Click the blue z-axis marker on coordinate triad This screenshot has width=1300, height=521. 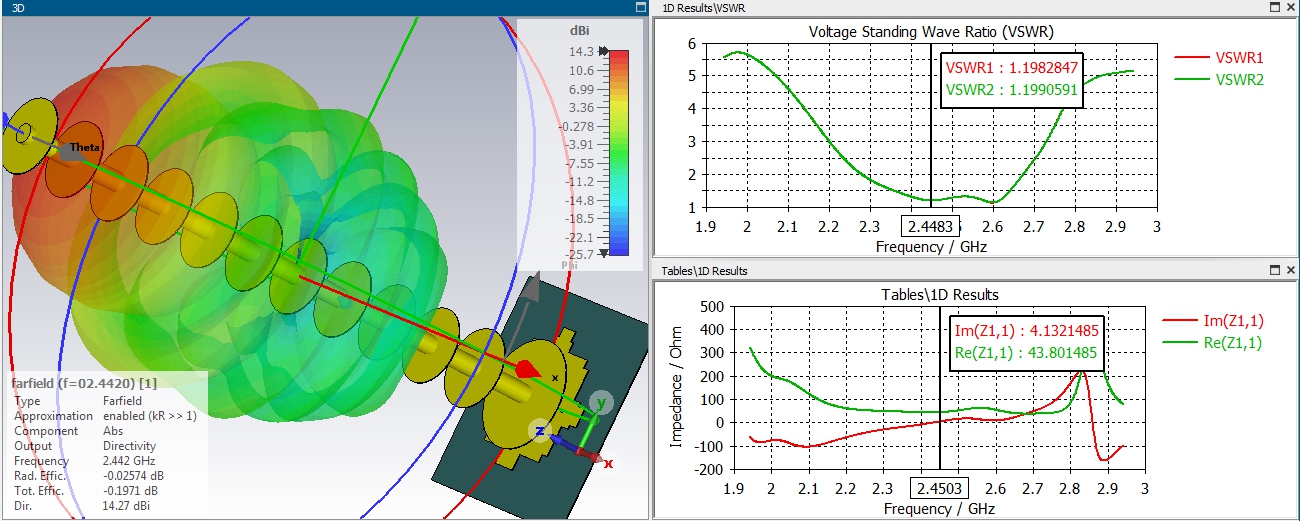point(539,431)
